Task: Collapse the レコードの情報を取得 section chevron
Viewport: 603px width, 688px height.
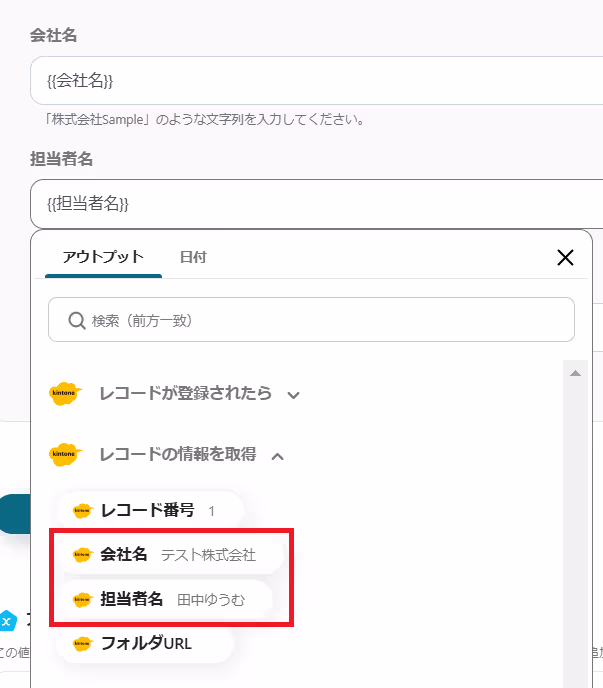Action: [277, 457]
